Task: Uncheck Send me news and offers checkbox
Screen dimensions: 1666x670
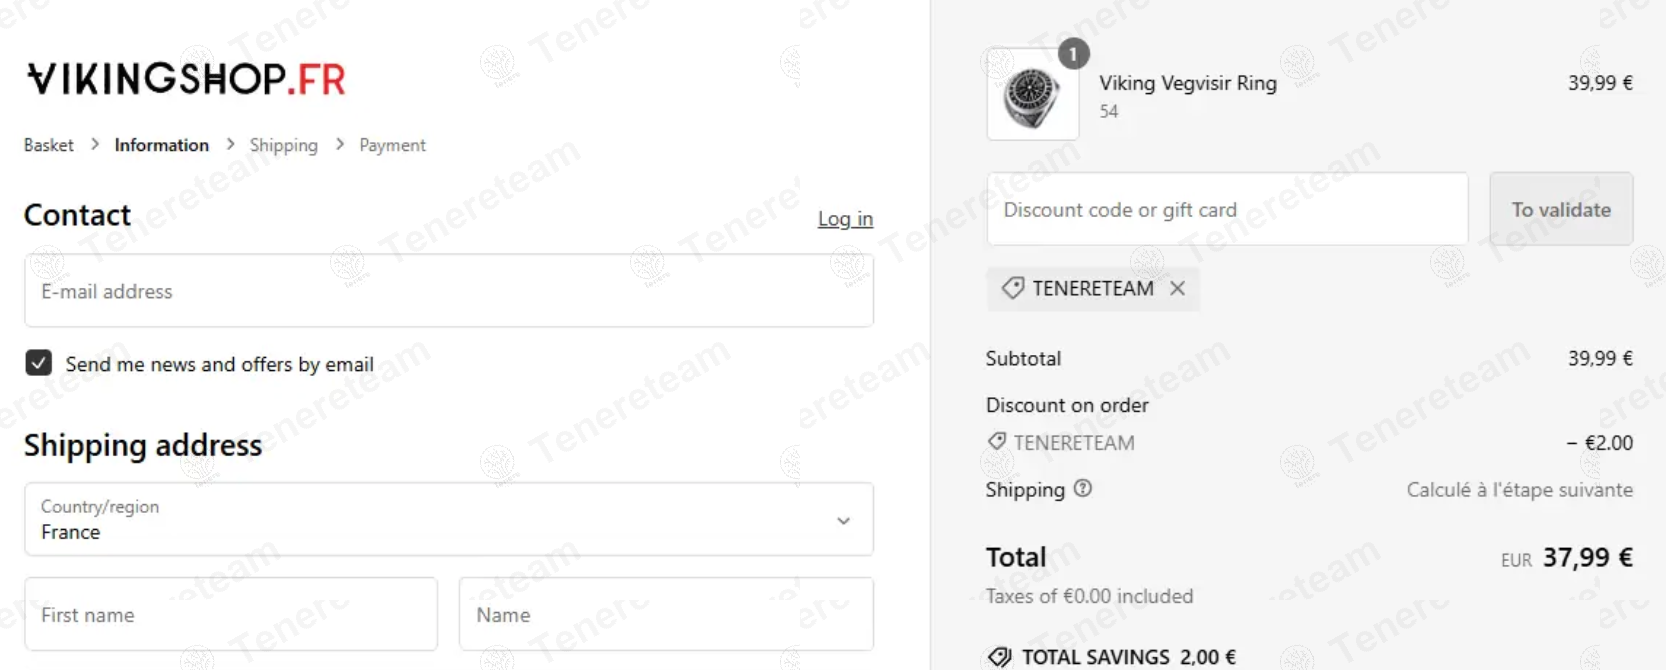Action: coord(39,363)
